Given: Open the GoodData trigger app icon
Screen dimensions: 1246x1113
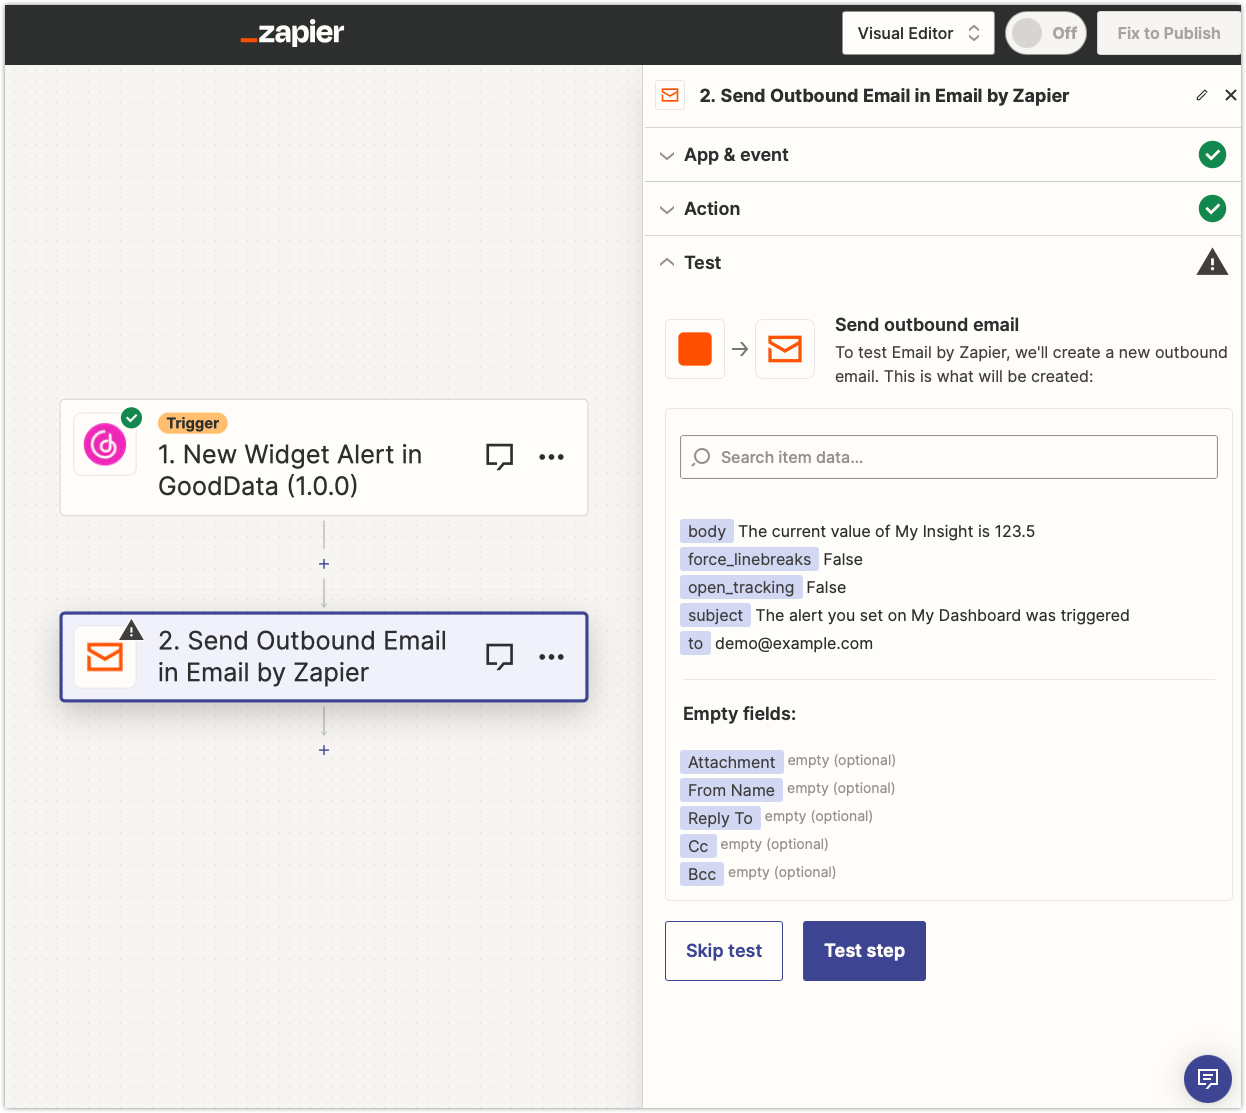Looking at the screenshot, I should (x=105, y=445).
